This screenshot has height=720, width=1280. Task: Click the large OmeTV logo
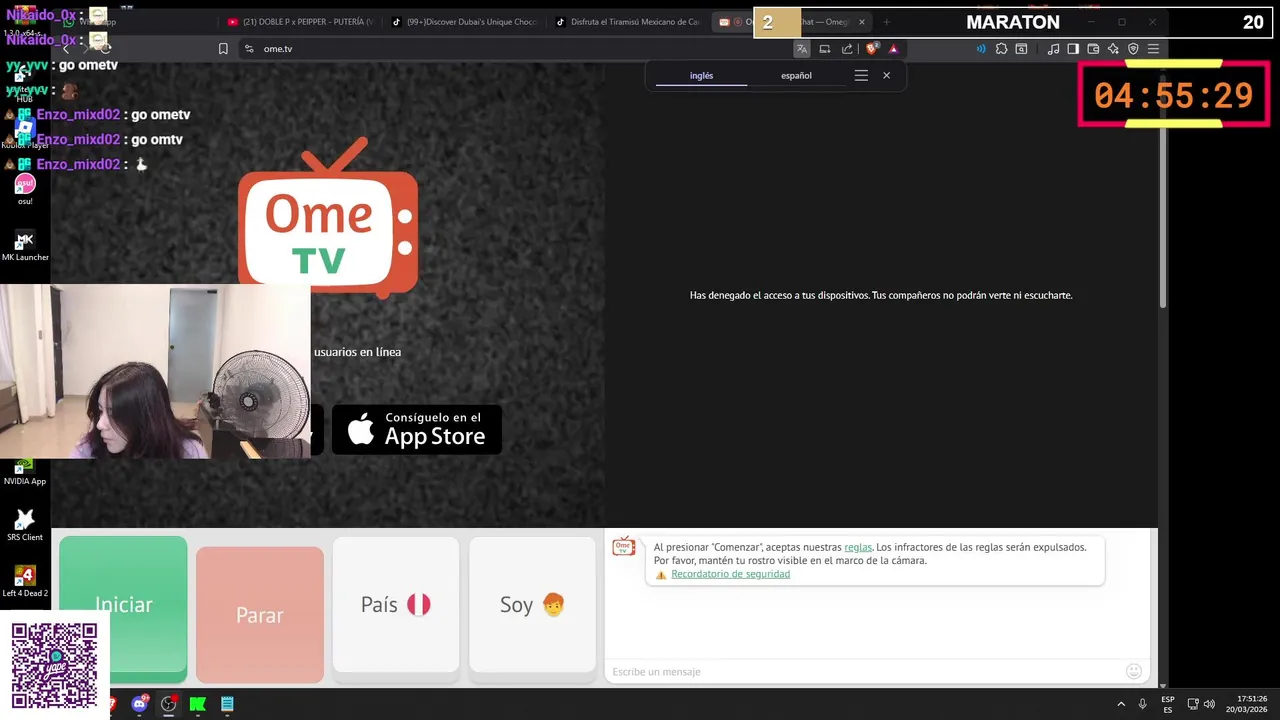328,217
